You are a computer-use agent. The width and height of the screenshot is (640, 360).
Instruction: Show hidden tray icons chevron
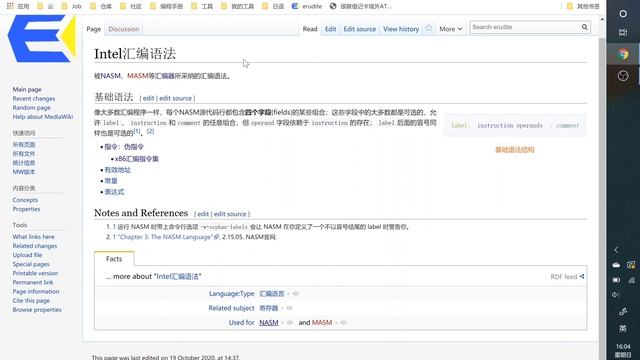(616, 250)
